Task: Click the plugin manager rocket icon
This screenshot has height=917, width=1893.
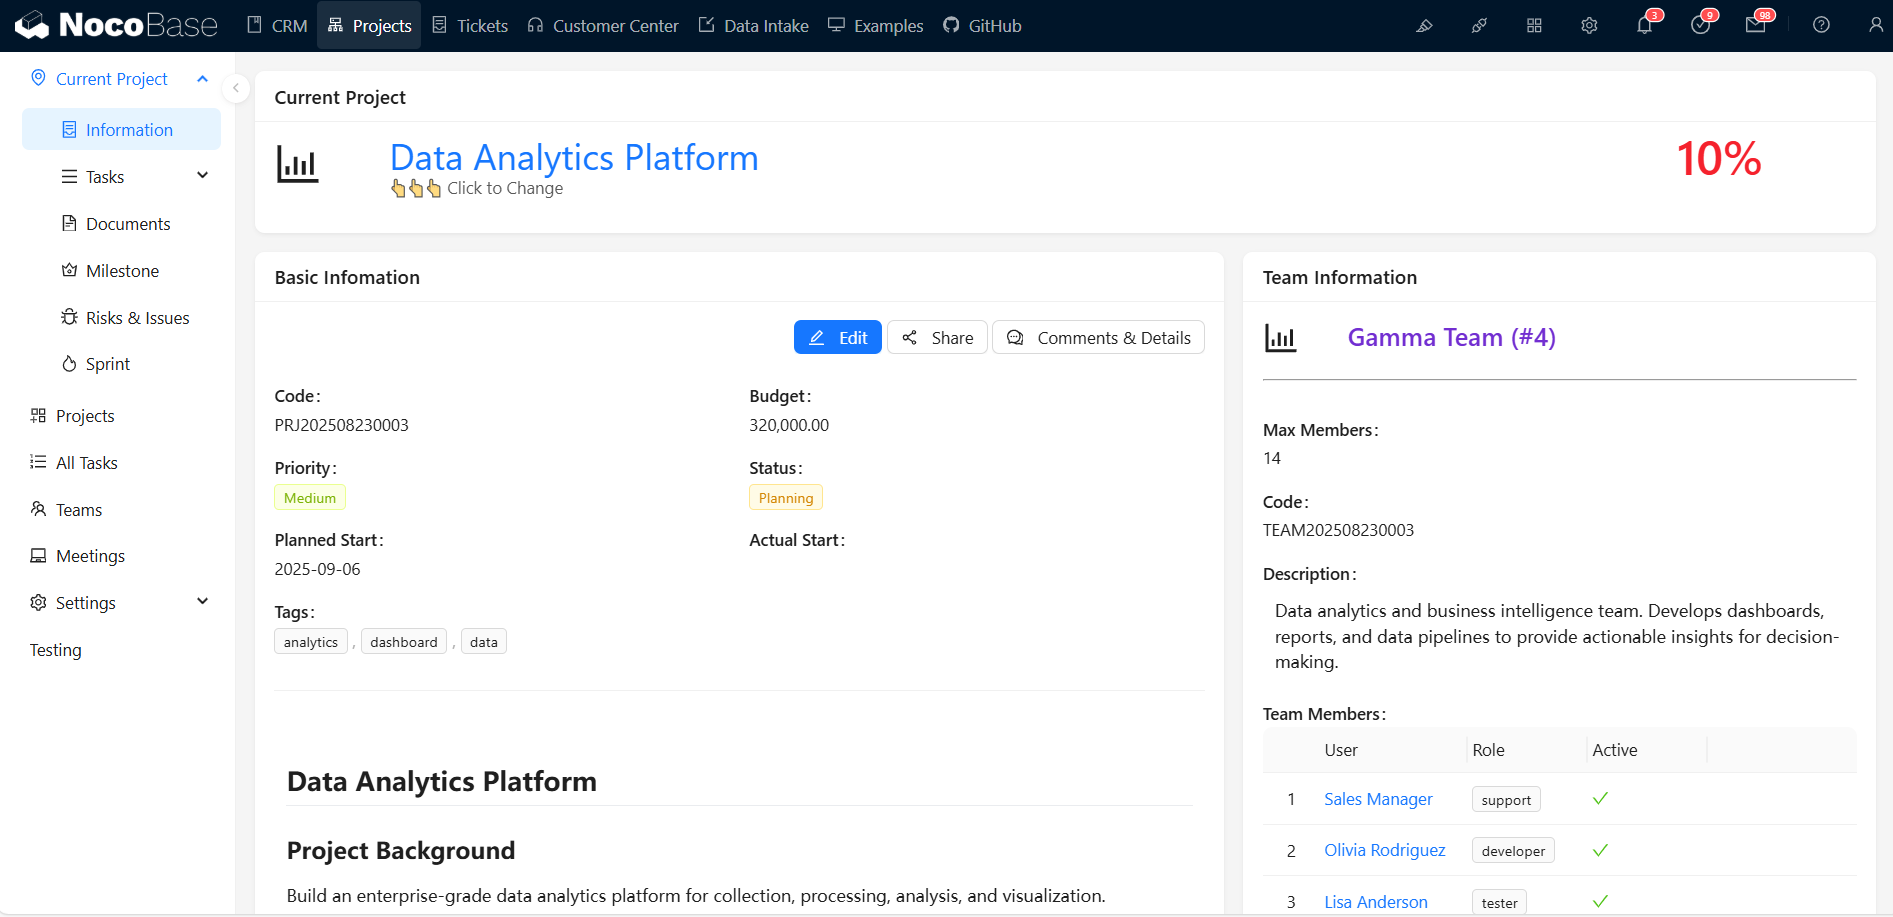Action: pyautogui.click(x=1479, y=26)
